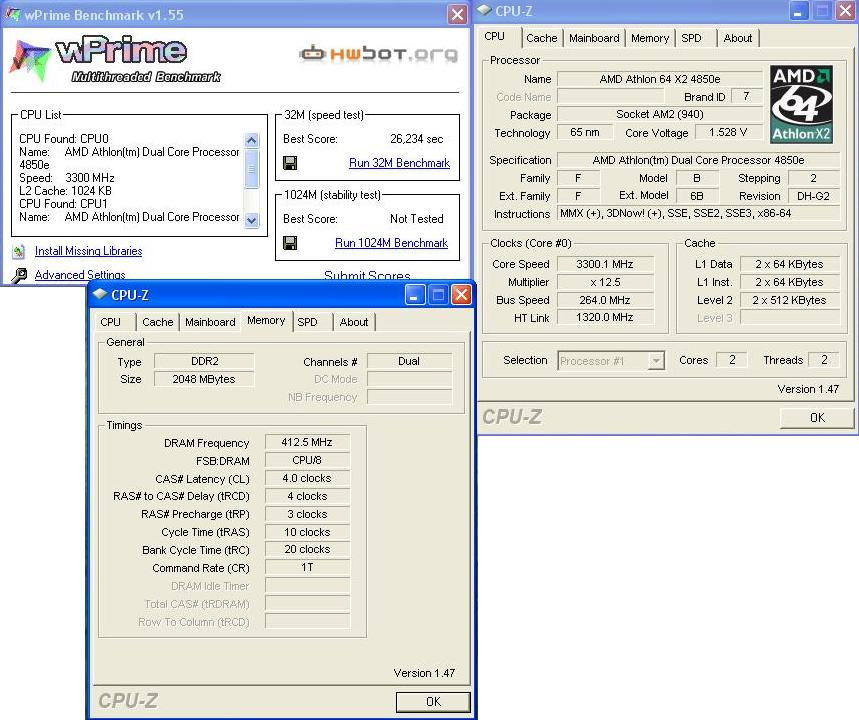Click Channels # field Dual
859x720 pixels.
pyautogui.click(x=409, y=362)
